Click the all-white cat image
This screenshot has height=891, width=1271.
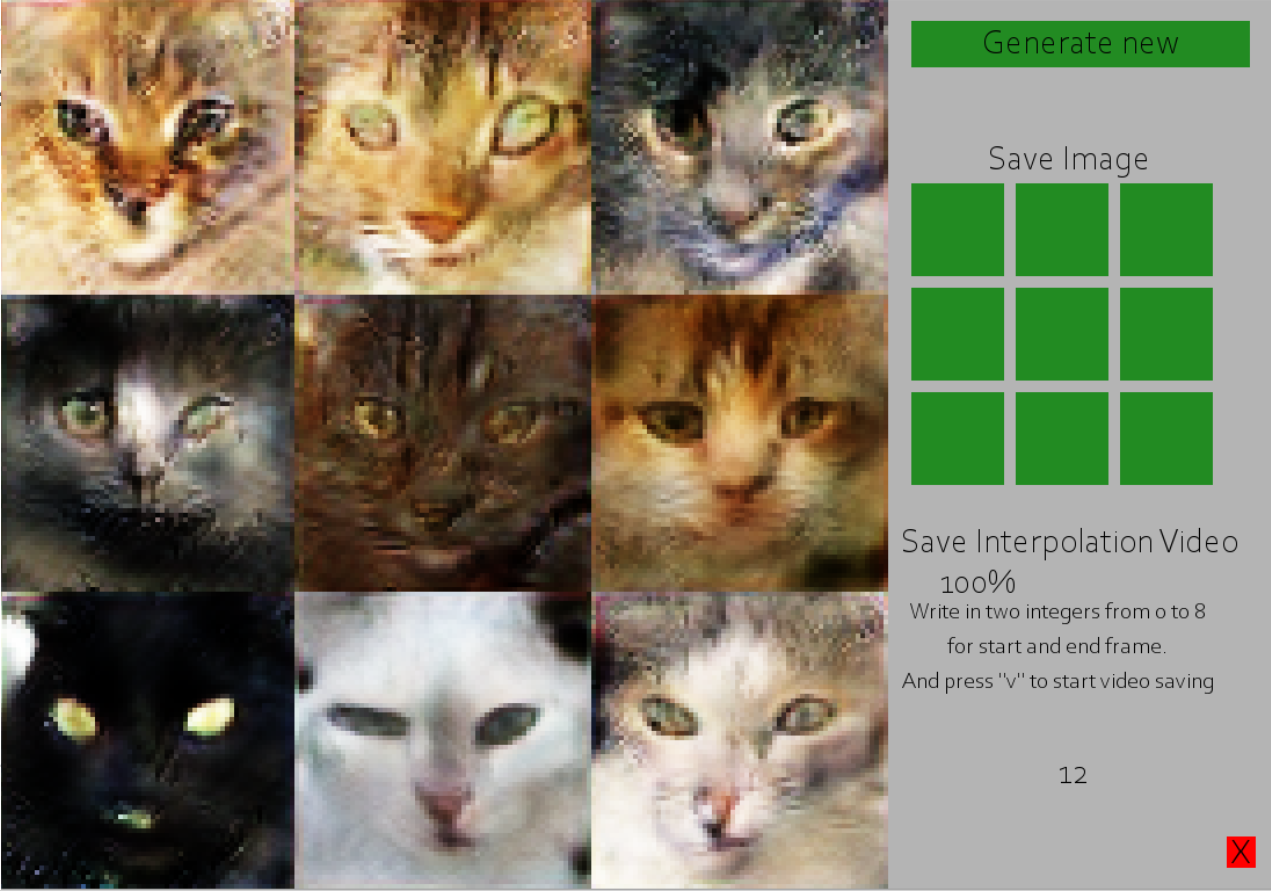pos(443,740)
